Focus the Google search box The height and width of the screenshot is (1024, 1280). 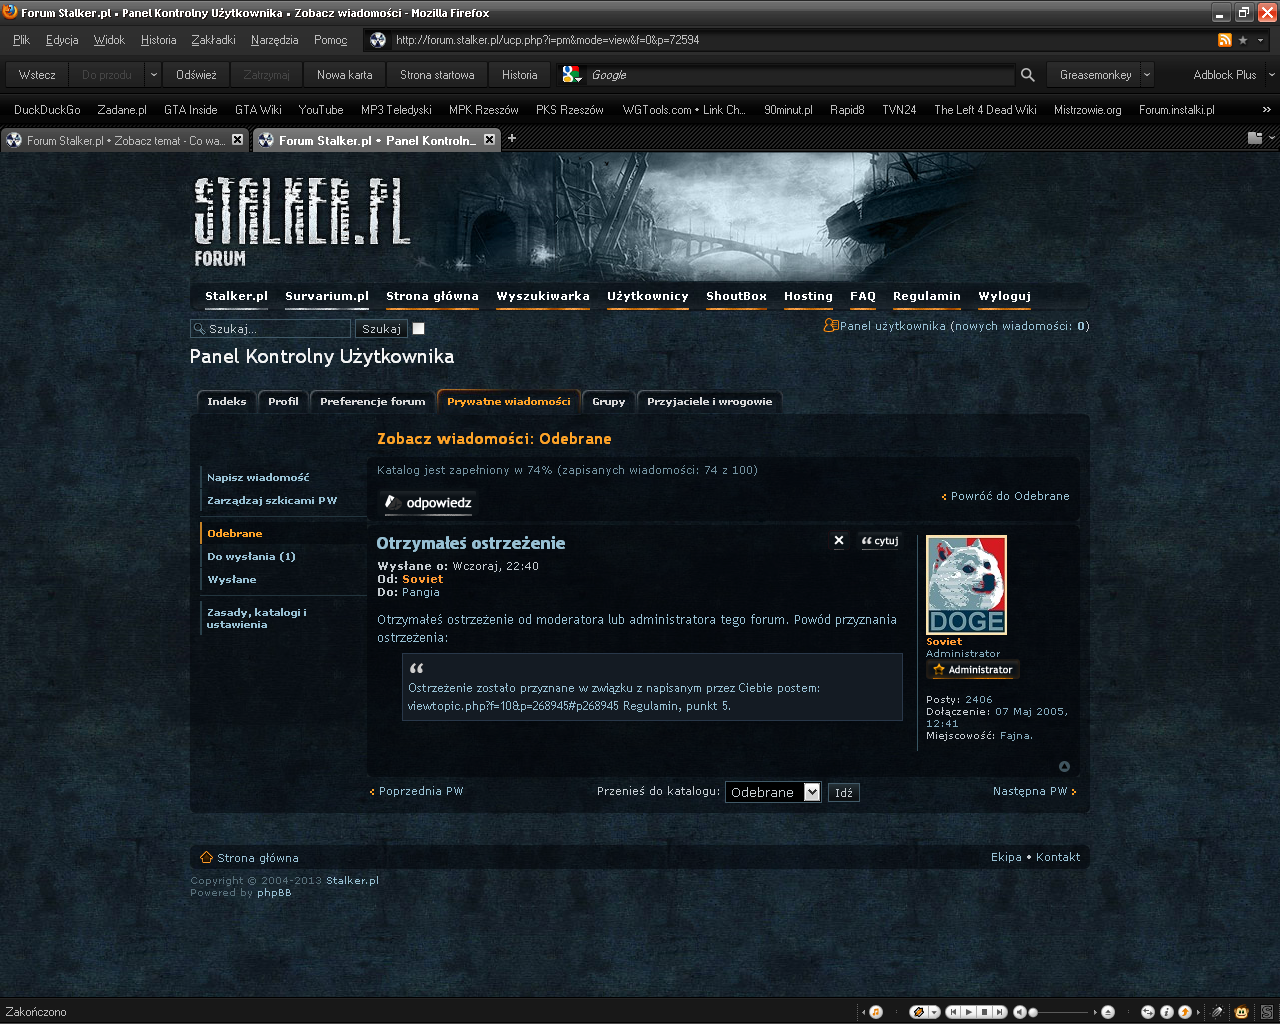pos(800,75)
